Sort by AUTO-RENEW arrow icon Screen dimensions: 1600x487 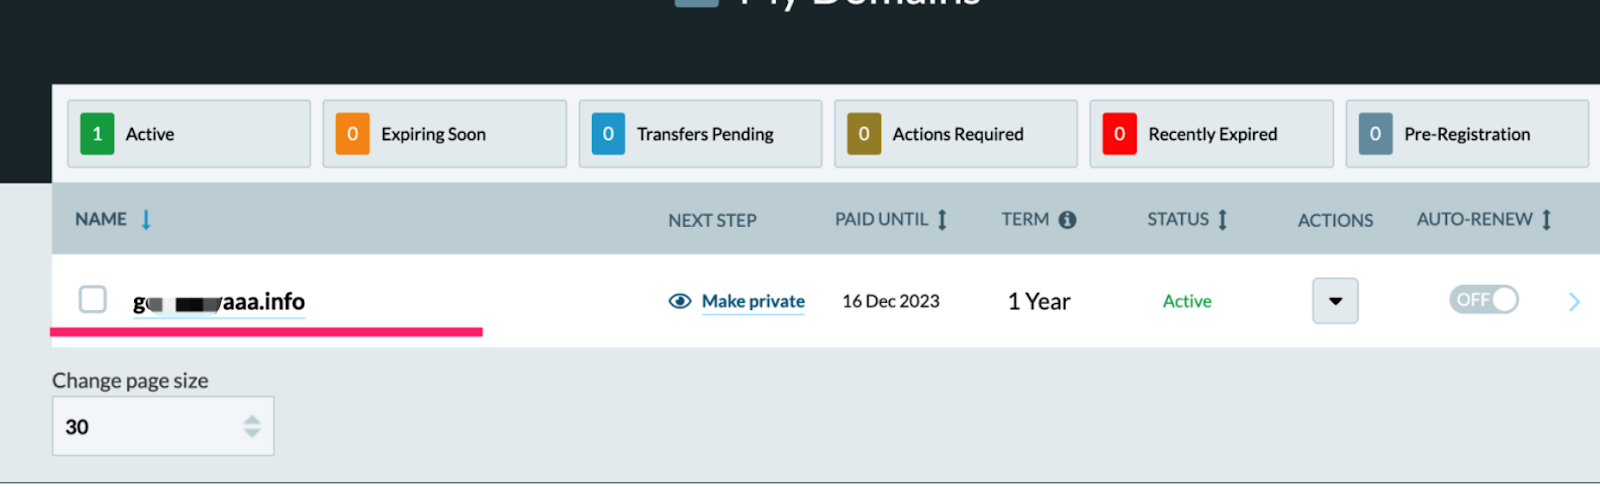click(x=1546, y=220)
